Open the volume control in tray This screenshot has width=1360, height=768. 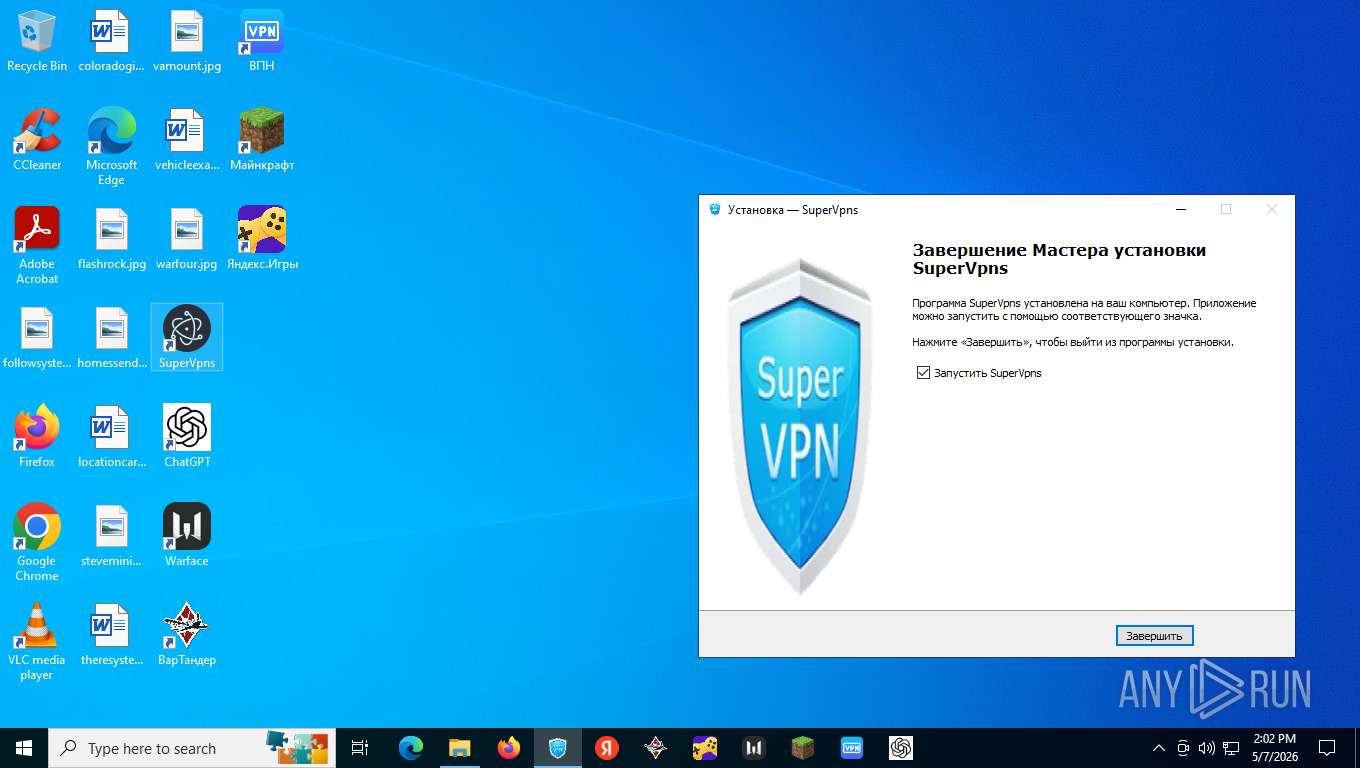click(1207, 748)
